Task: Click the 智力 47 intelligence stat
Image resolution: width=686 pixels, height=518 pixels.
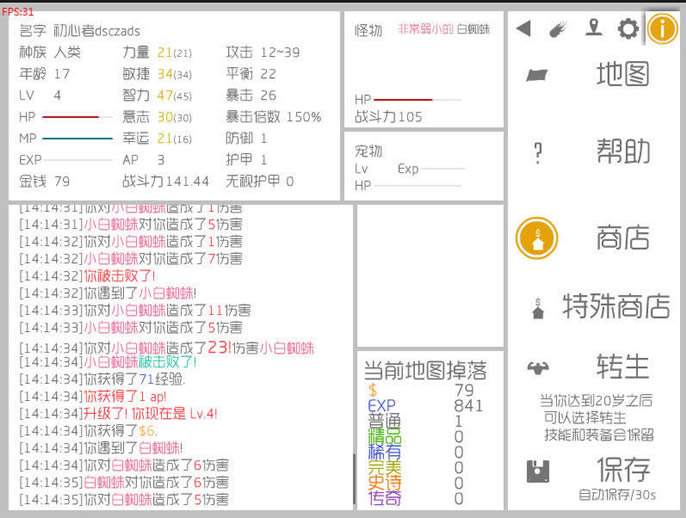Action: click(x=157, y=95)
